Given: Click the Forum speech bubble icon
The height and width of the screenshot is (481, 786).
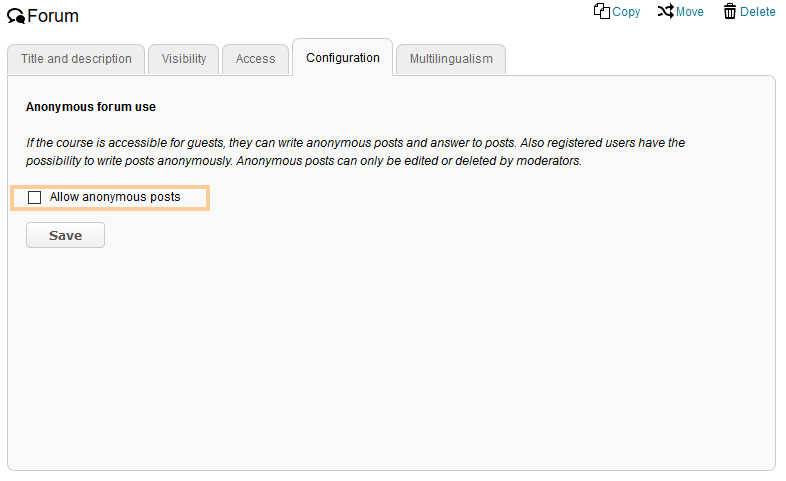Looking at the screenshot, I should pyautogui.click(x=16, y=17).
